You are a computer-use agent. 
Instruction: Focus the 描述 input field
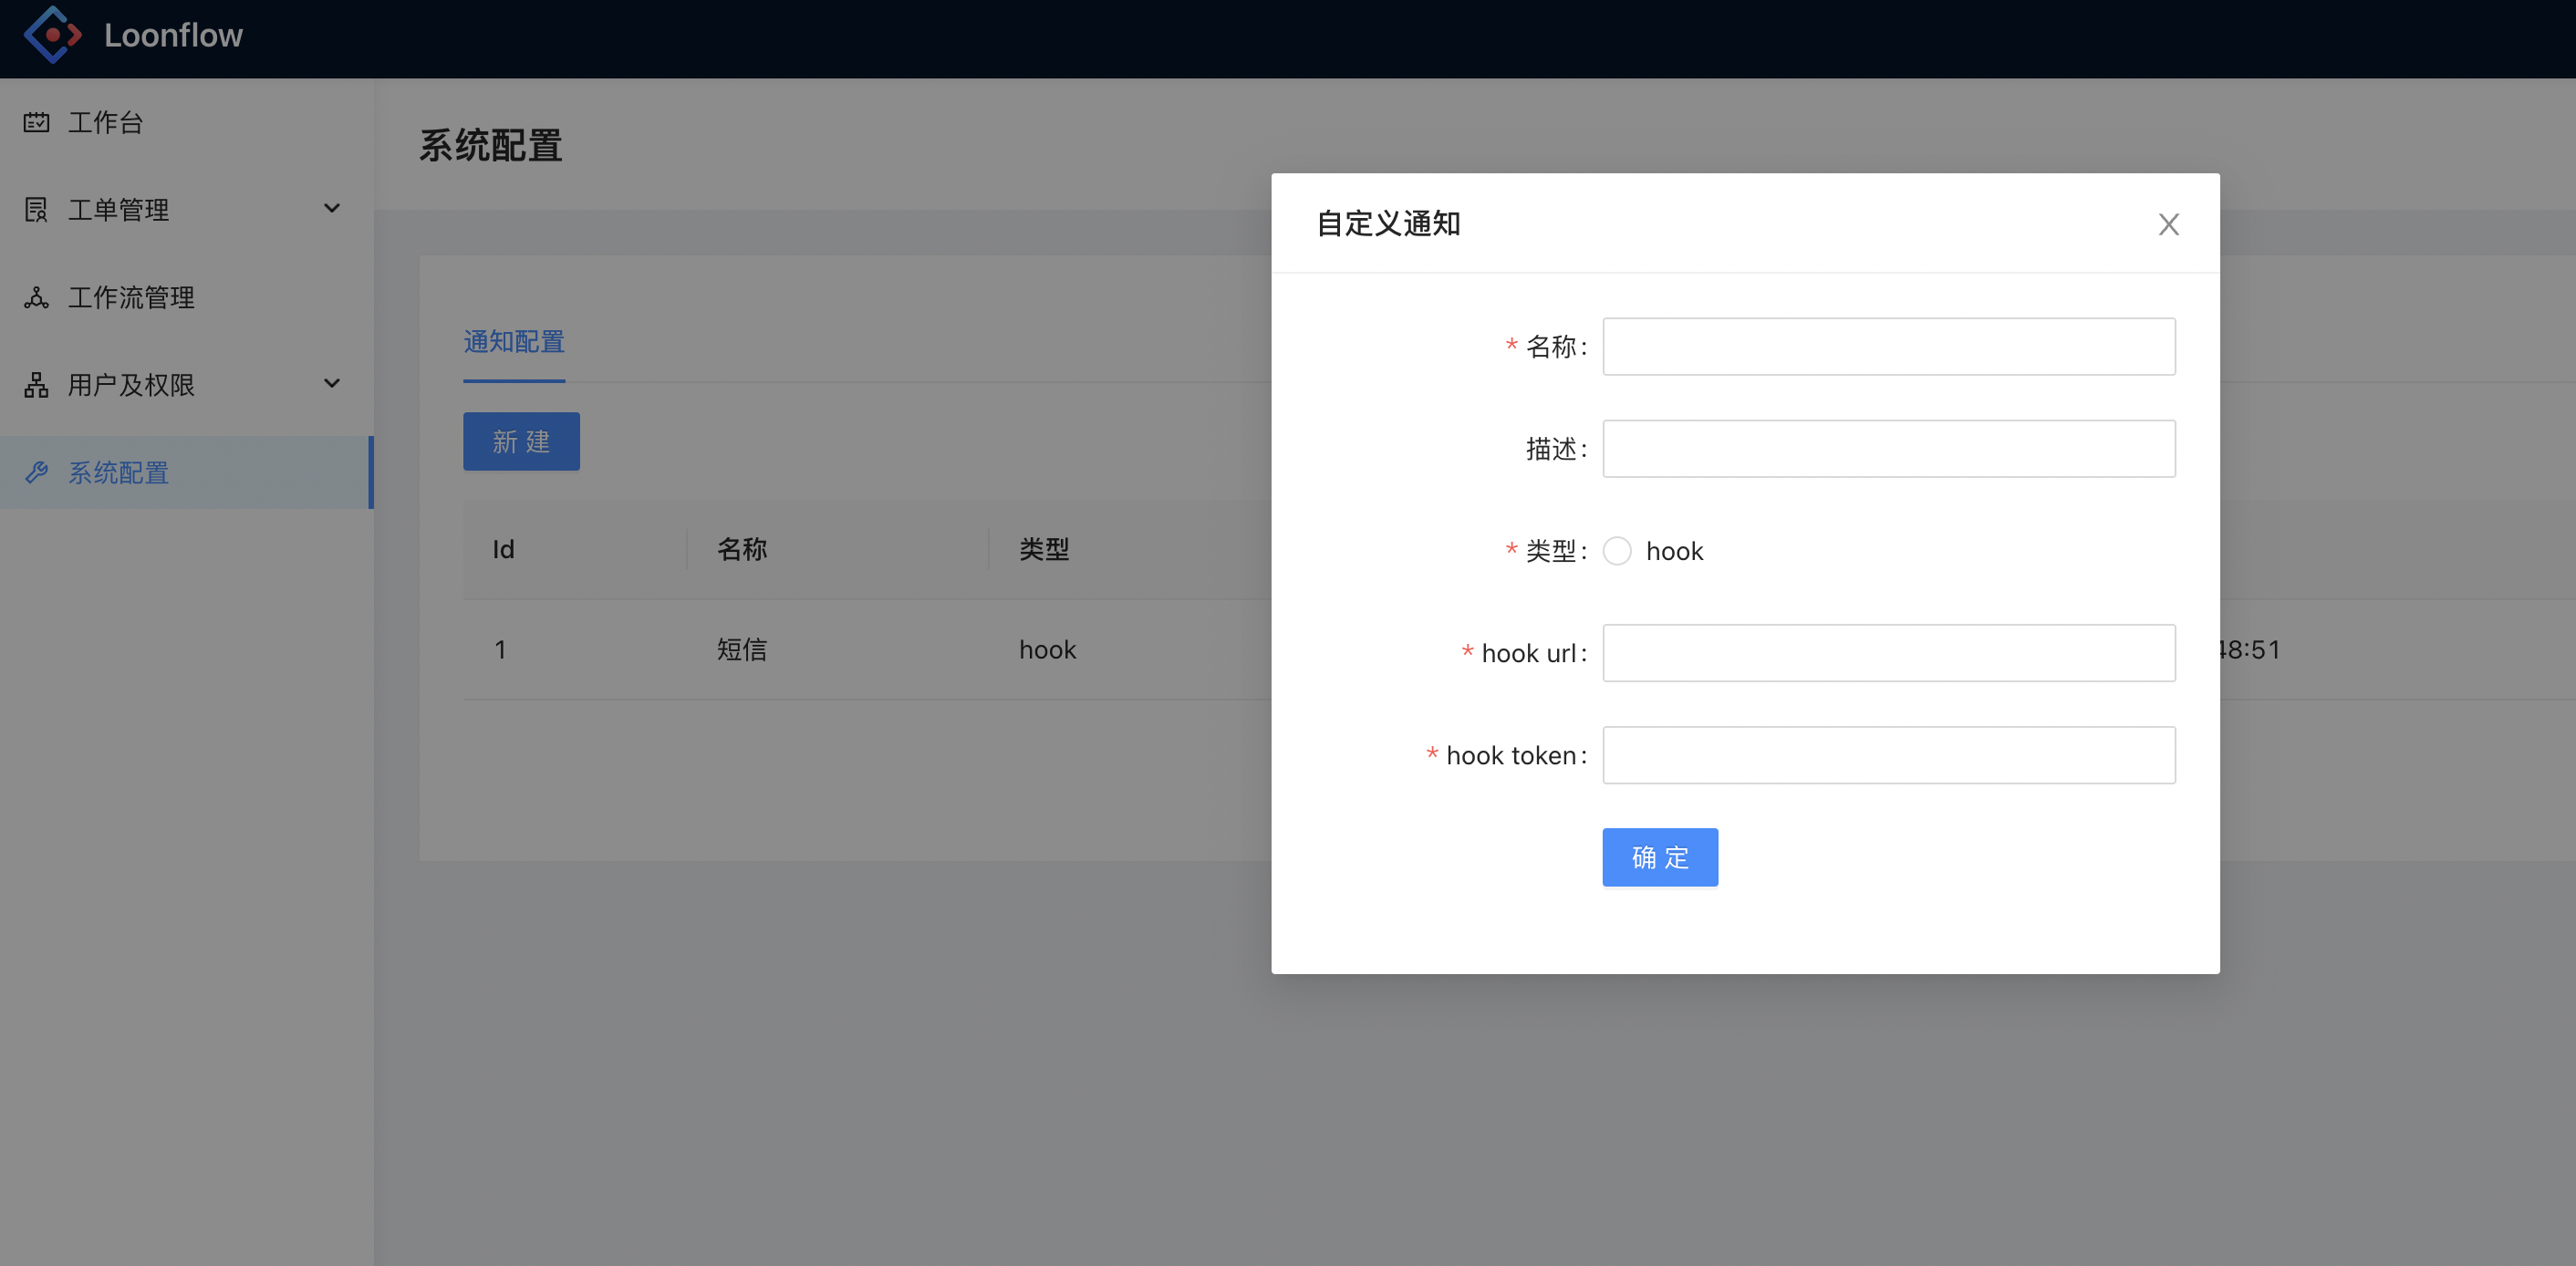[1888, 449]
